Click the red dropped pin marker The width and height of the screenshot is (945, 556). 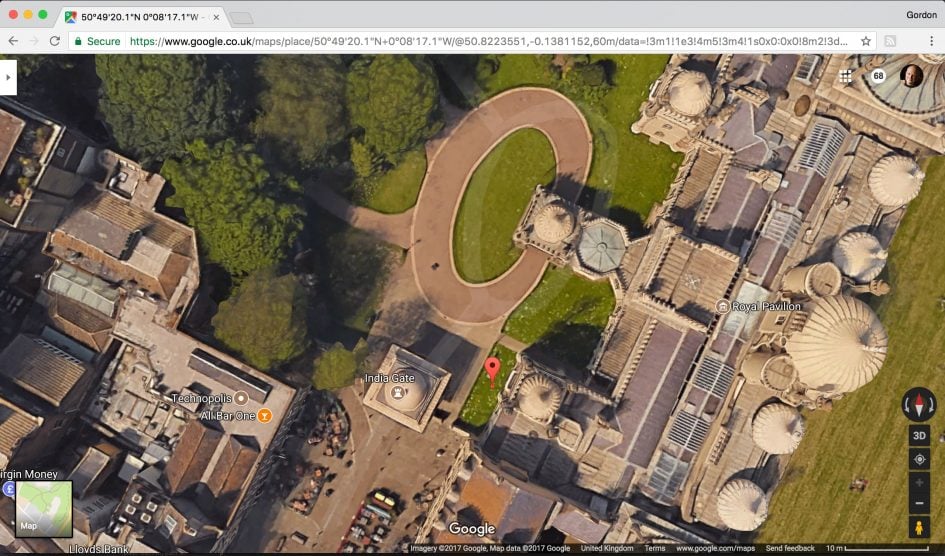tap(492, 369)
